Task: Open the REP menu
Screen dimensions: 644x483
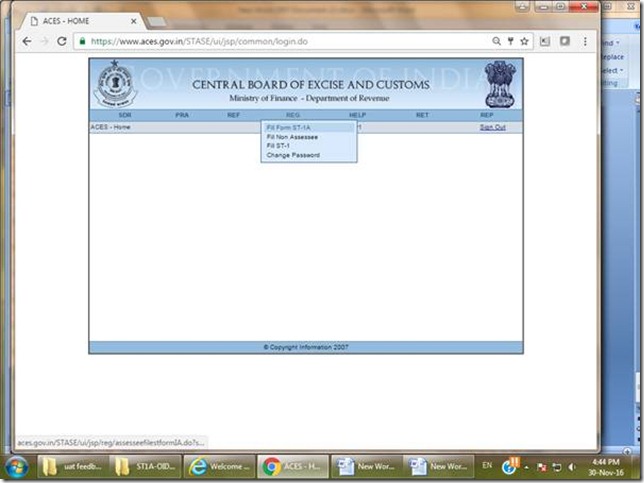Action: (x=487, y=115)
